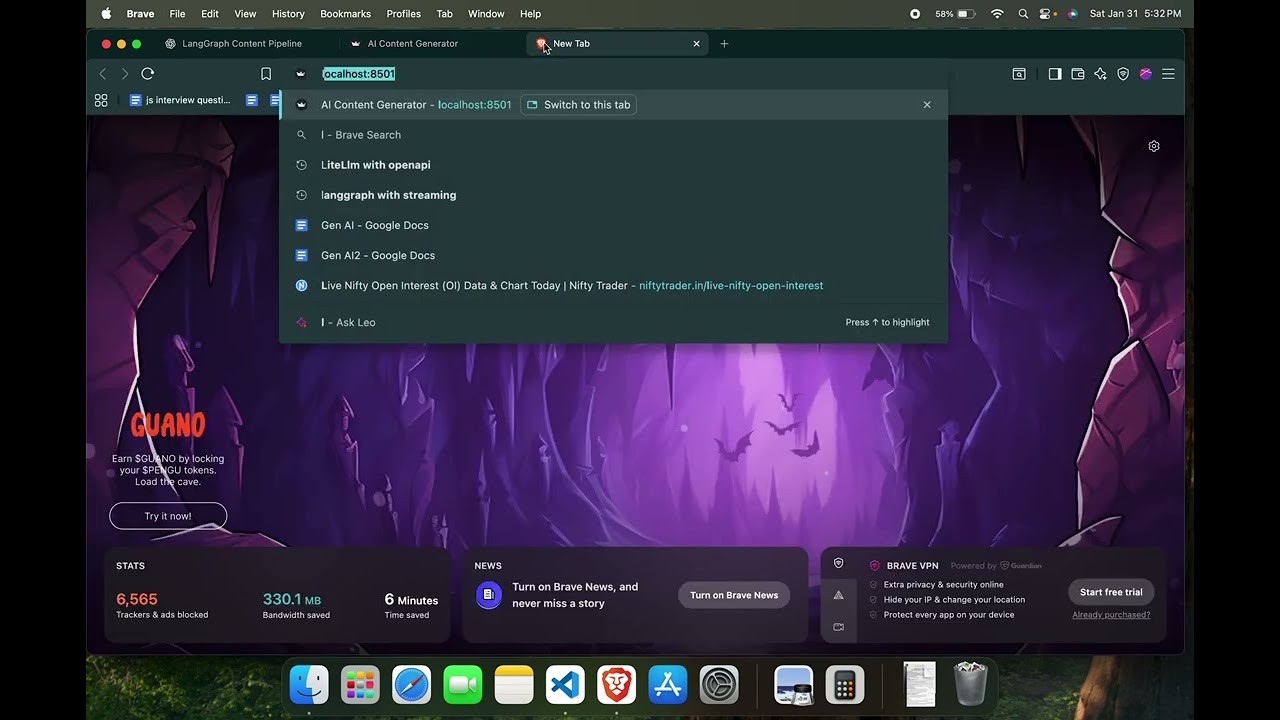Switch to the LangGraph Content Pipeline tab

tap(240, 44)
